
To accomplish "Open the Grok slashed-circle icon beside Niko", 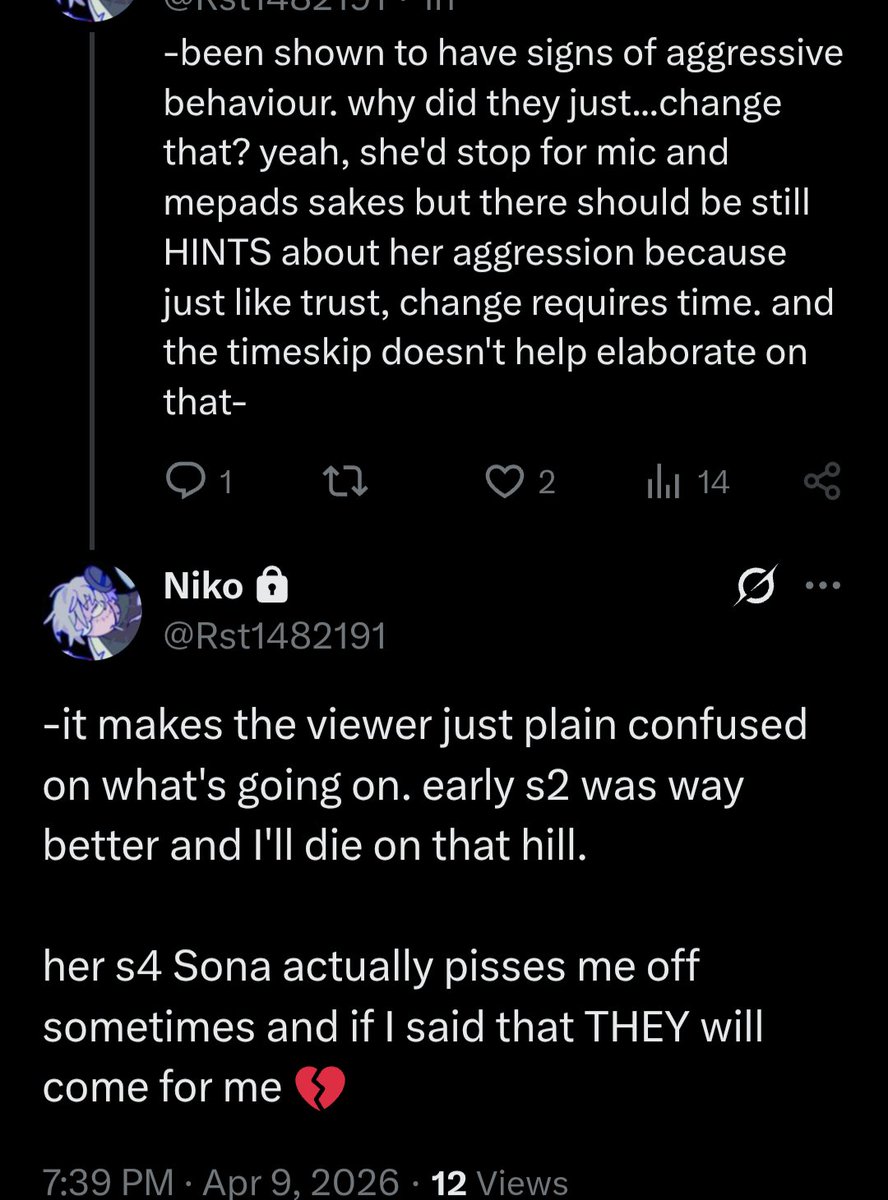I will 756,587.
